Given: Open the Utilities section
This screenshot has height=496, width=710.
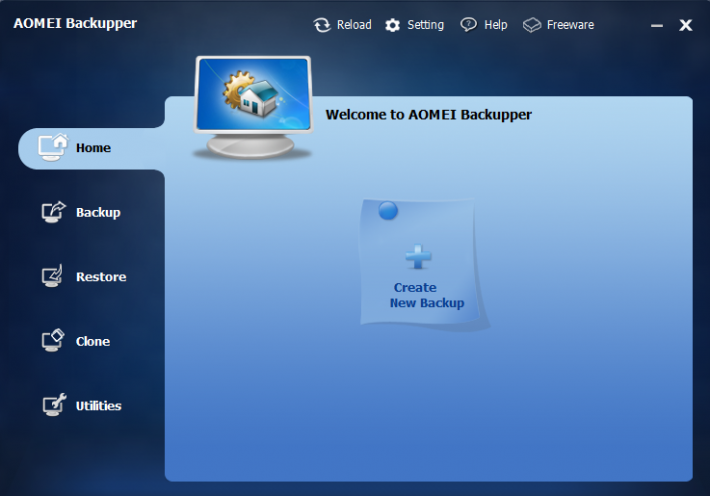Looking at the screenshot, I should [x=98, y=405].
